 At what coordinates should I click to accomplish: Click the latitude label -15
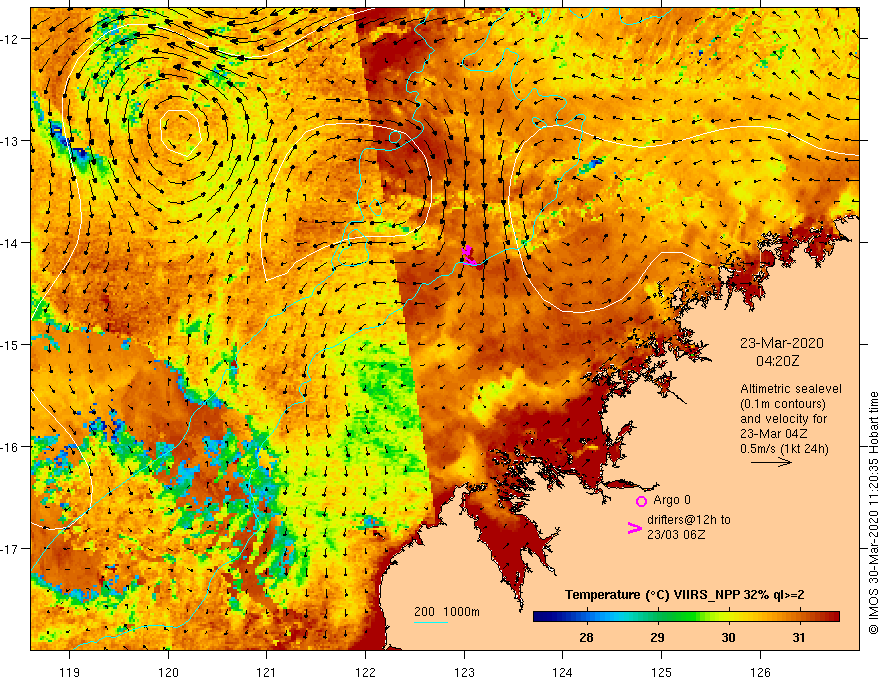point(10,344)
